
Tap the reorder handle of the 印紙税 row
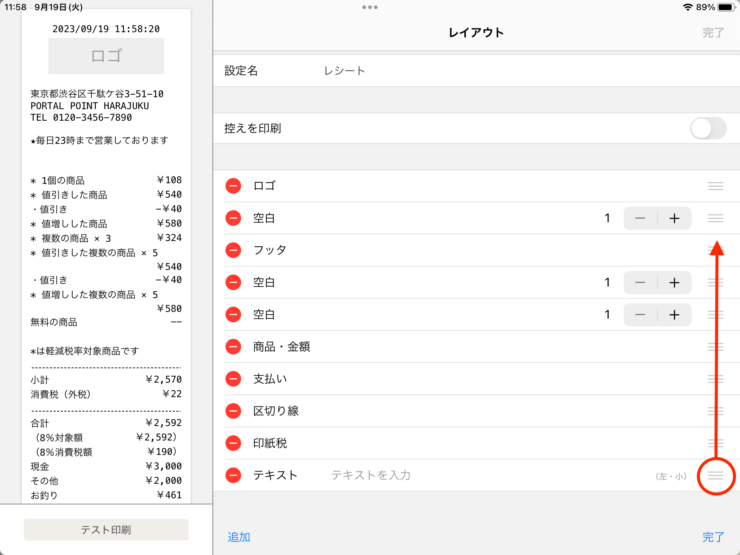[715, 443]
